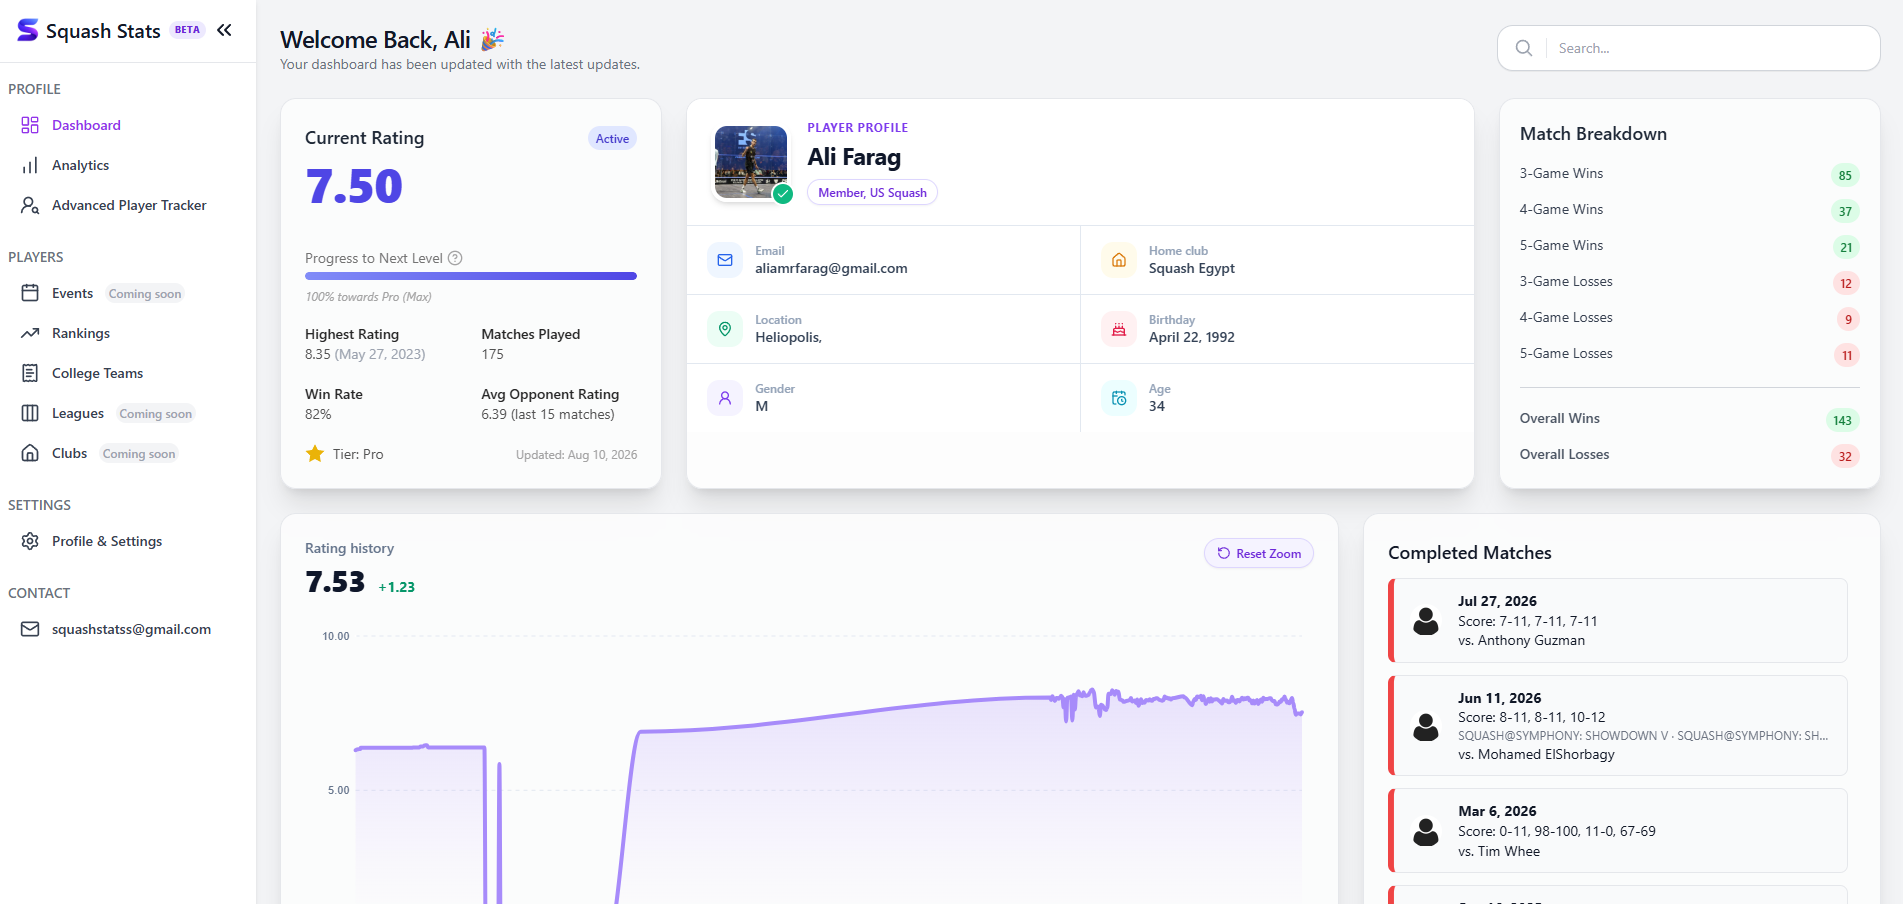Click the Active status badge

[x=612, y=138]
